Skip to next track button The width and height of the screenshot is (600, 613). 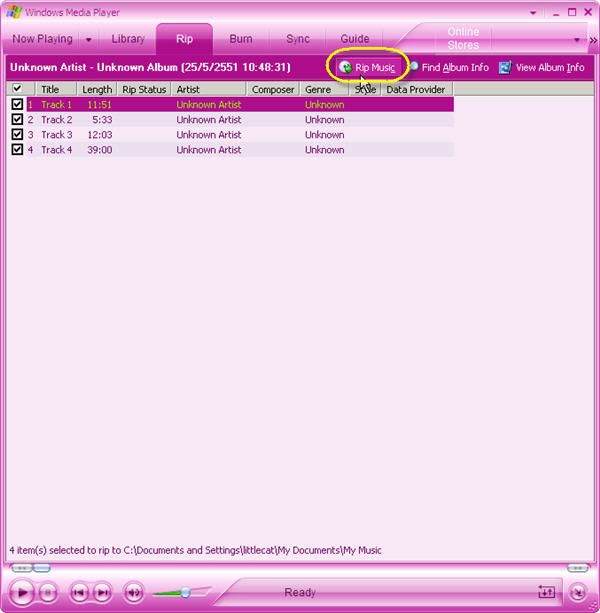coord(102,593)
